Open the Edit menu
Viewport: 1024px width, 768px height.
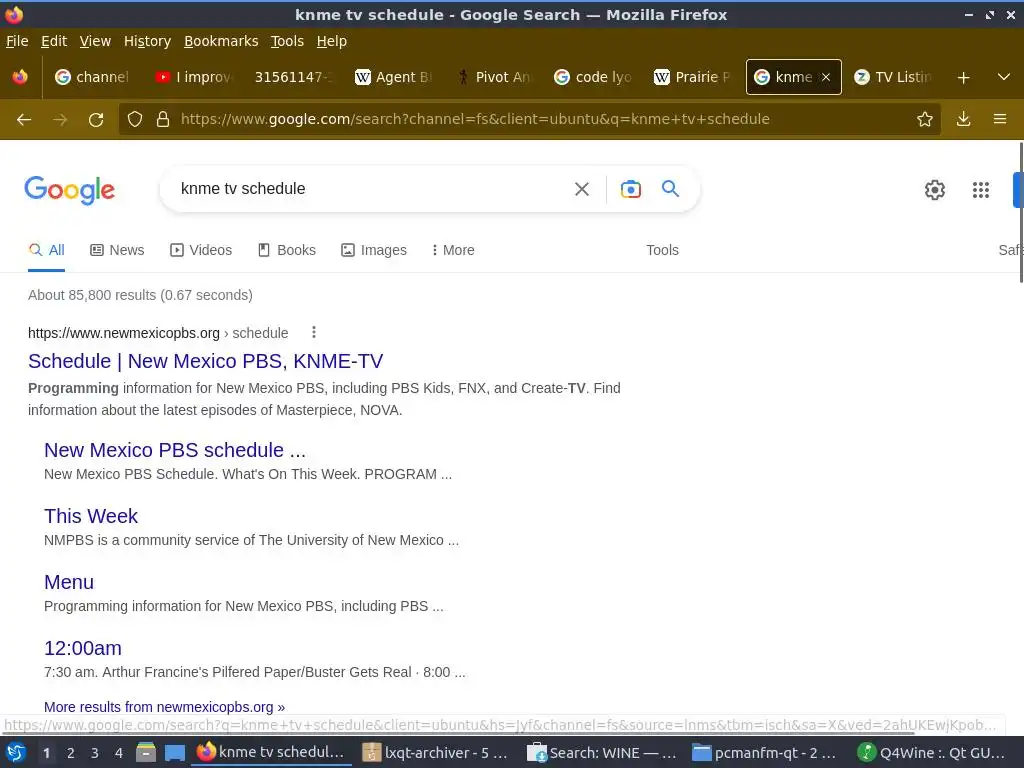coord(54,41)
